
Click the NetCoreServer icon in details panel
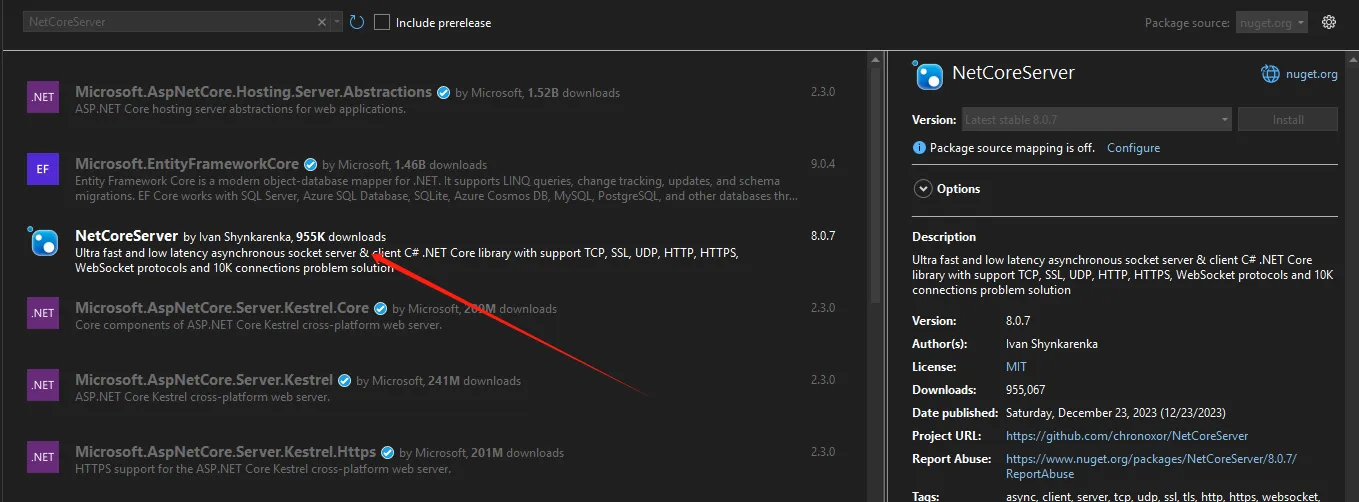click(x=929, y=74)
